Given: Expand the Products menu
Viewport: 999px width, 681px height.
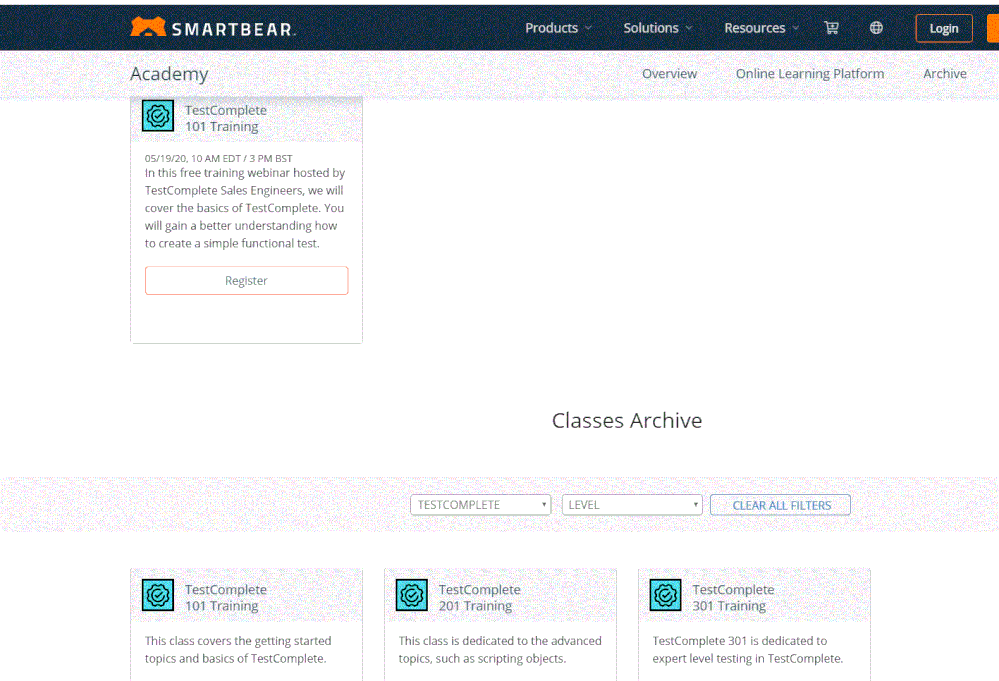Looking at the screenshot, I should point(558,28).
